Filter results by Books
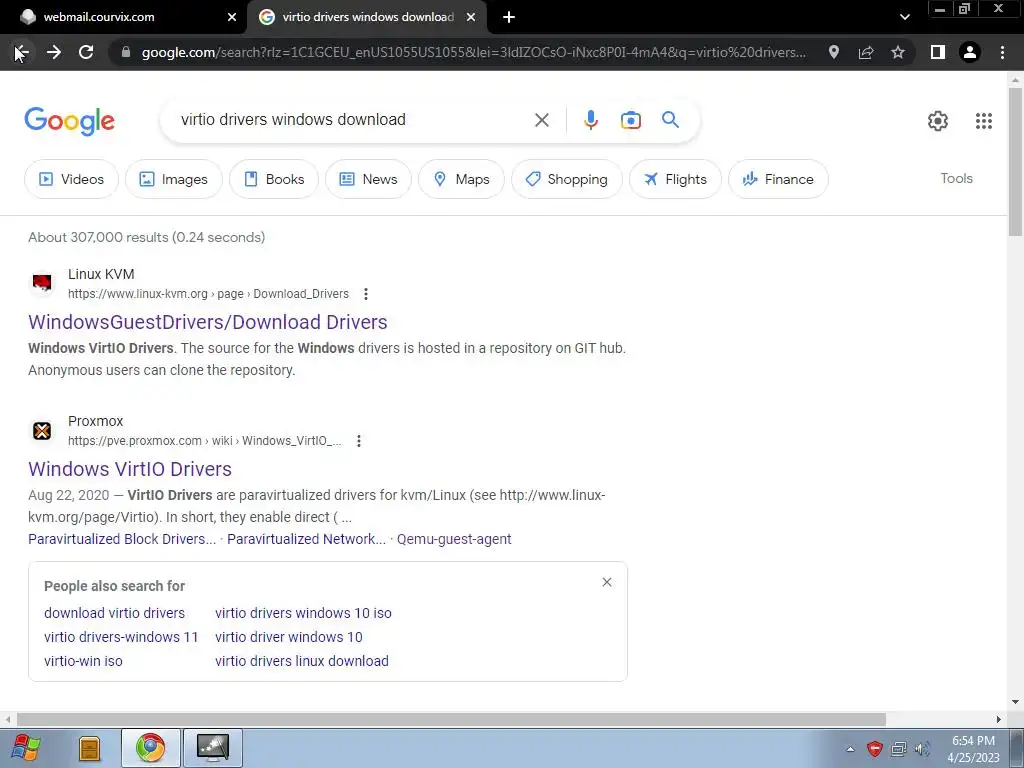The image size is (1024, 768). [274, 179]
